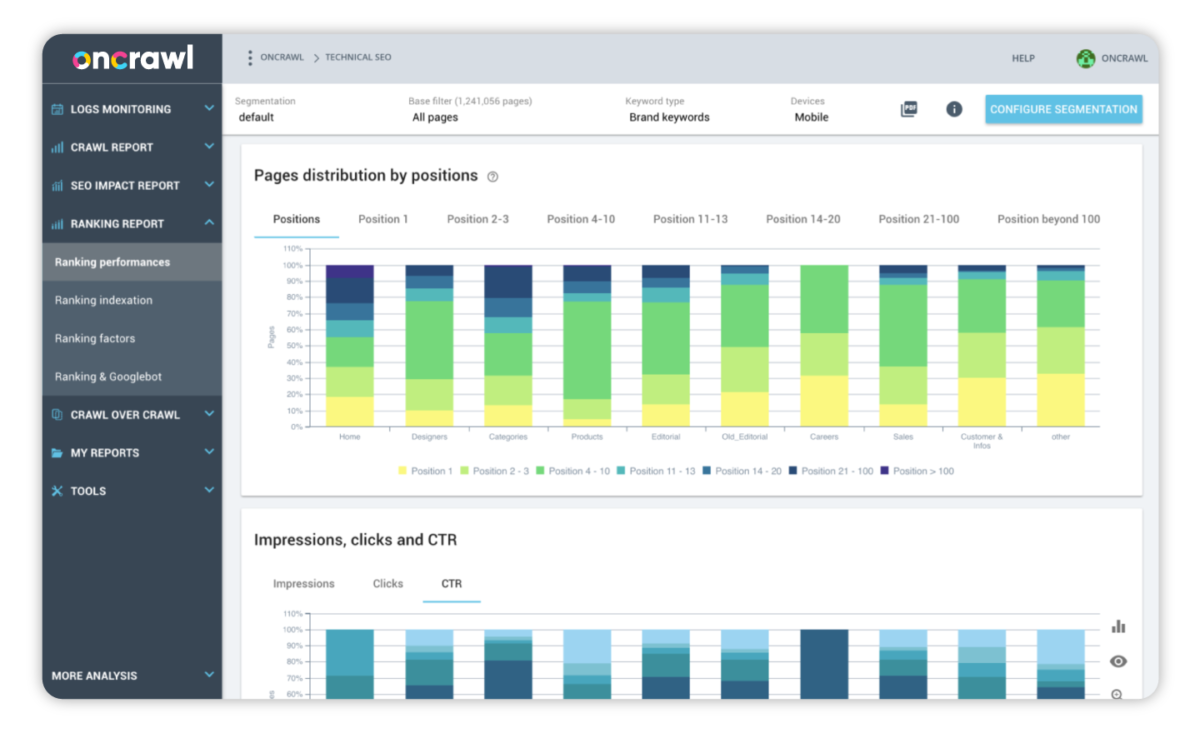Open Ranking indexation in the sidebar
The width and height of the screenshot is (1200, 733).
point(132,300)
